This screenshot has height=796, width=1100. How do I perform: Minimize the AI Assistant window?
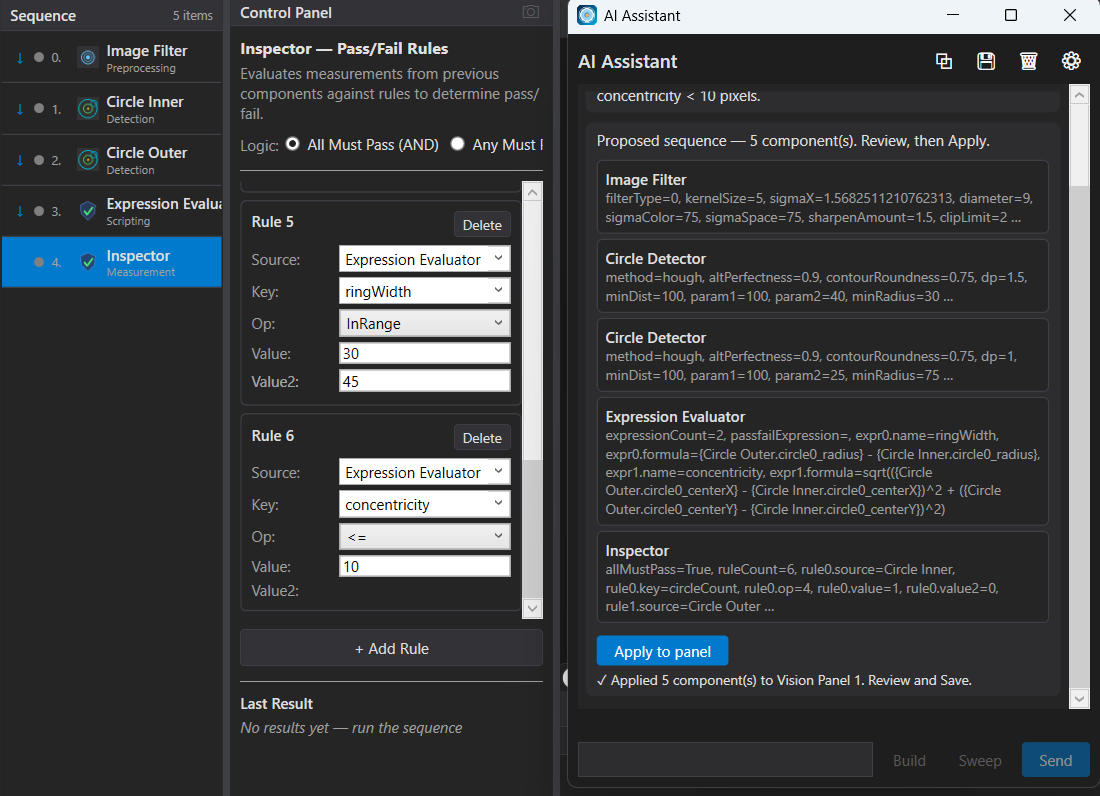click(953, 15)
